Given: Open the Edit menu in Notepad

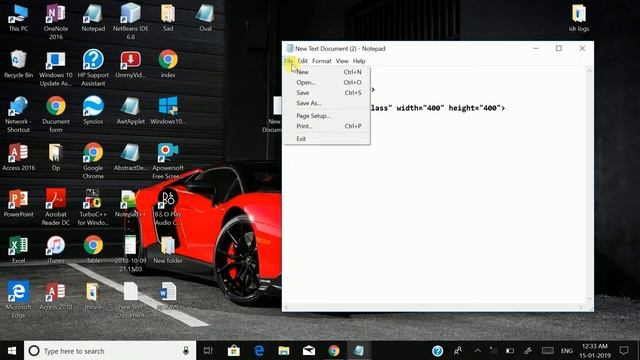Looking at the screenshot, I should (x=302, y=61).
